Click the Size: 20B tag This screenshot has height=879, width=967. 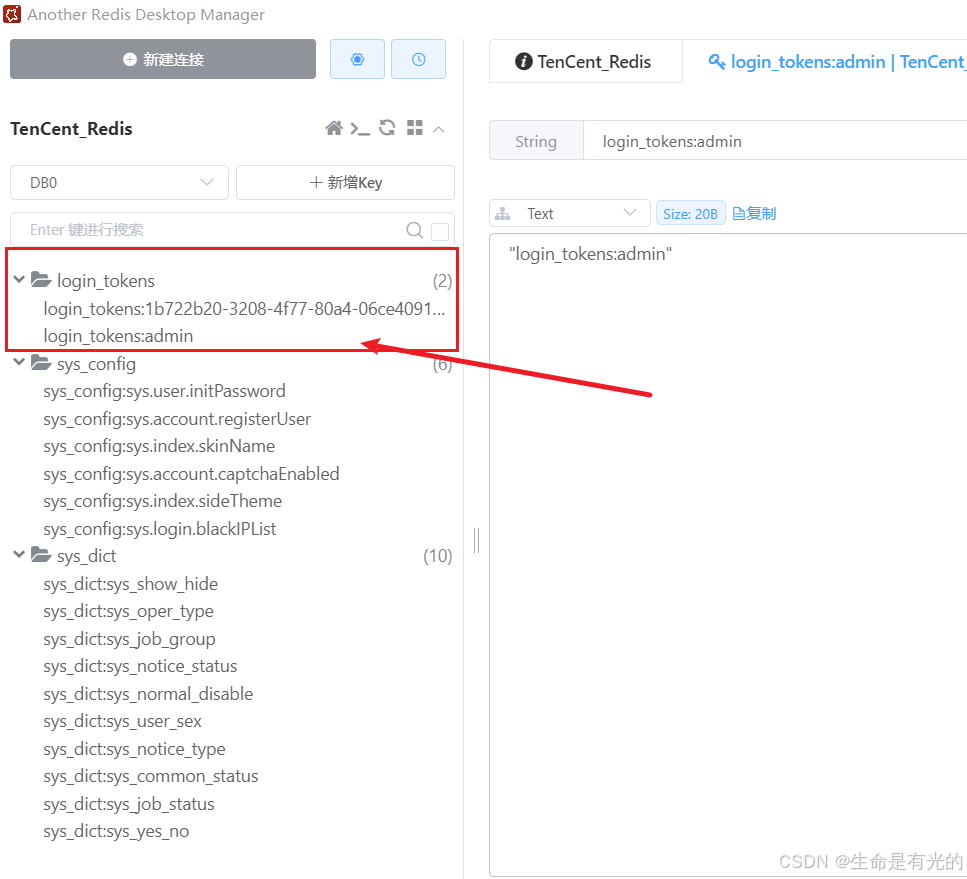[x=690, y=213]
